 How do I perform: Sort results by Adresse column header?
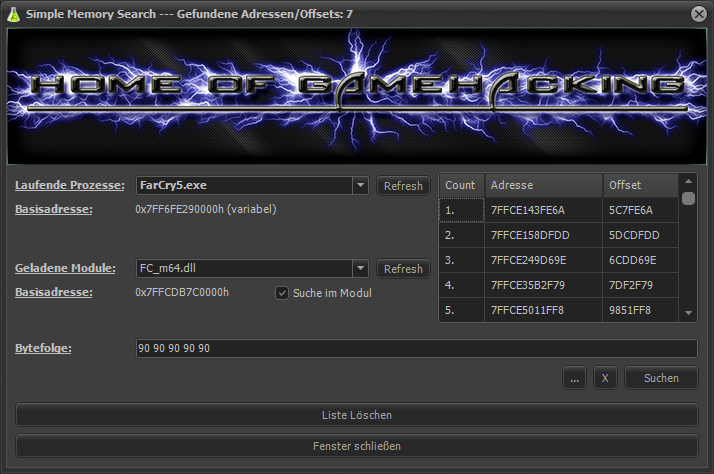pyautogui.click(x=544, y=185)
